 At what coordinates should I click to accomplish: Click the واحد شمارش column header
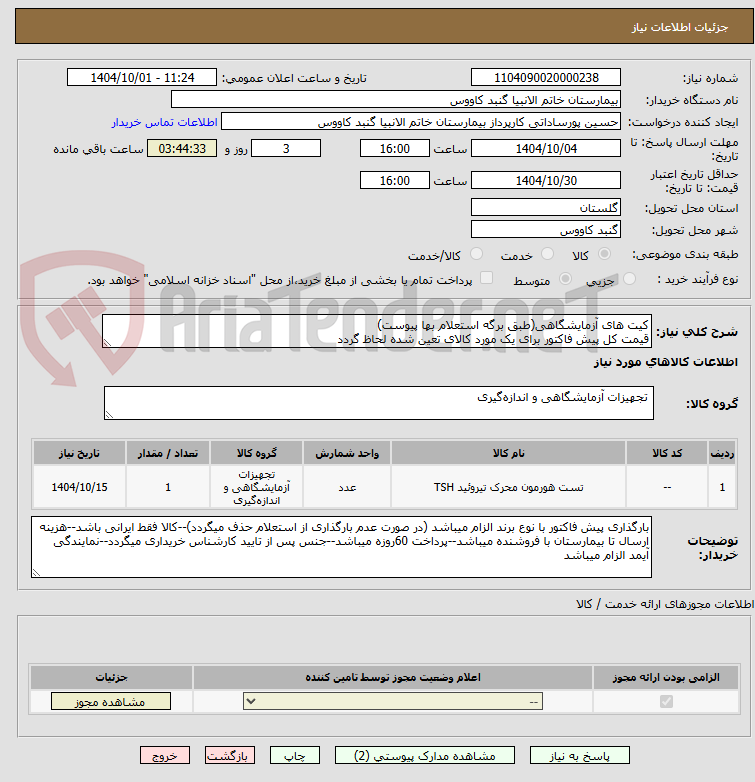click(x=347, y=453)
